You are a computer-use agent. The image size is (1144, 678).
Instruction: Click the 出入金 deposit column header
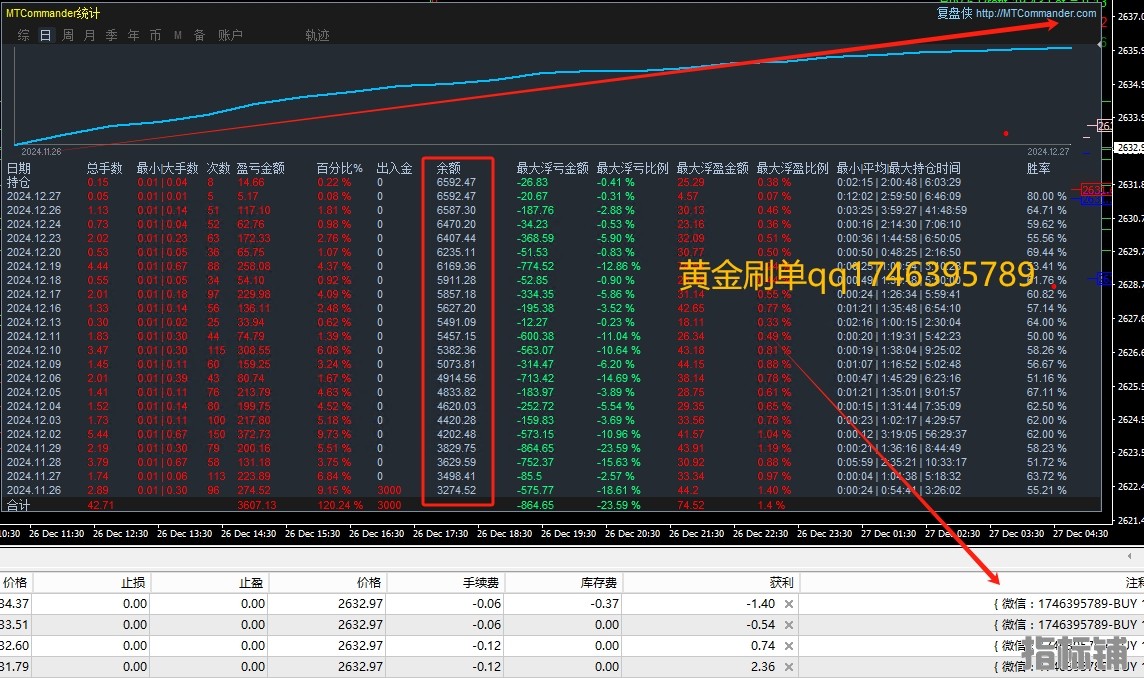tap(395, 169)
